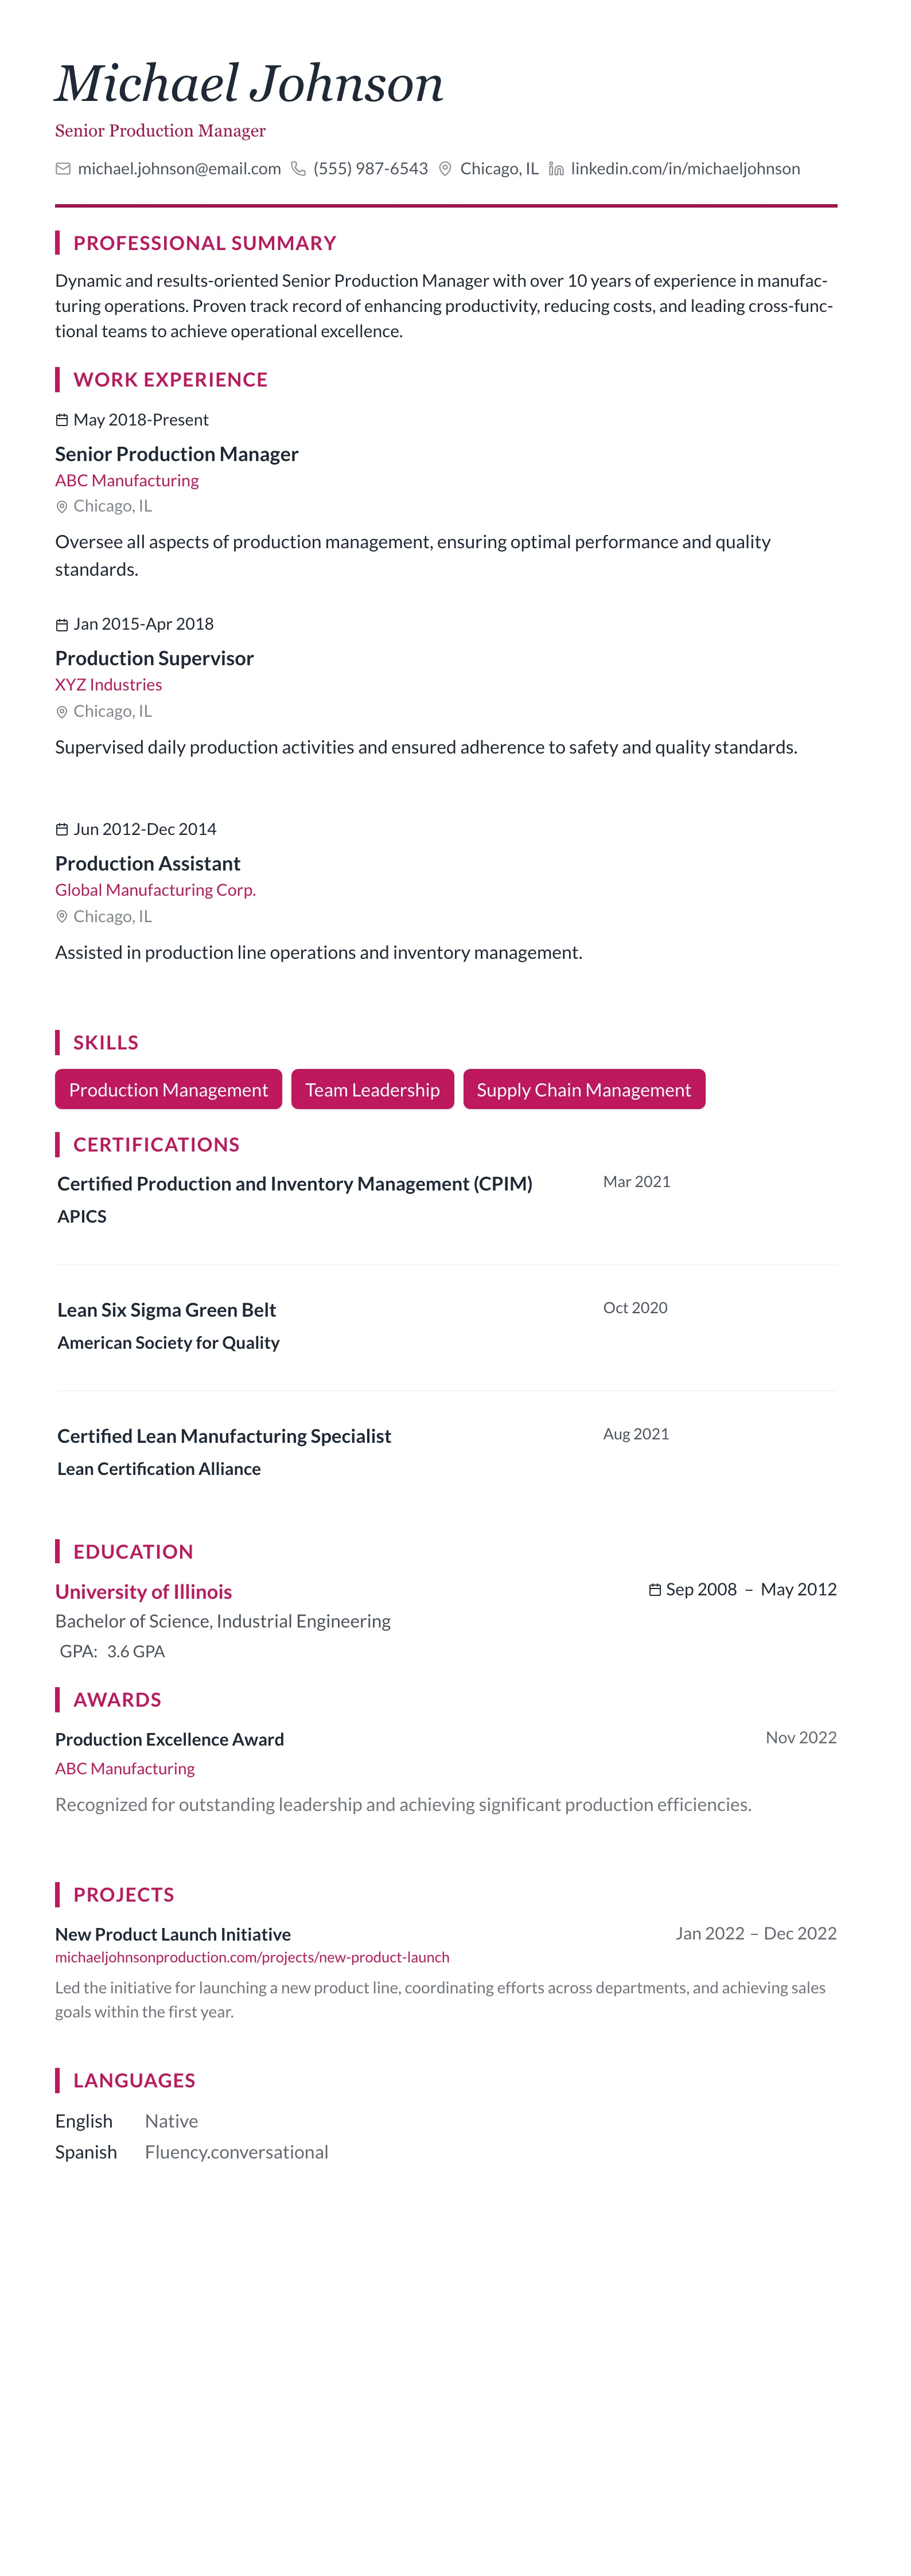Click the location pin next to header Chicago, IL
The height and width of the screenshot is (2576, 911).
tap(445, 169)
